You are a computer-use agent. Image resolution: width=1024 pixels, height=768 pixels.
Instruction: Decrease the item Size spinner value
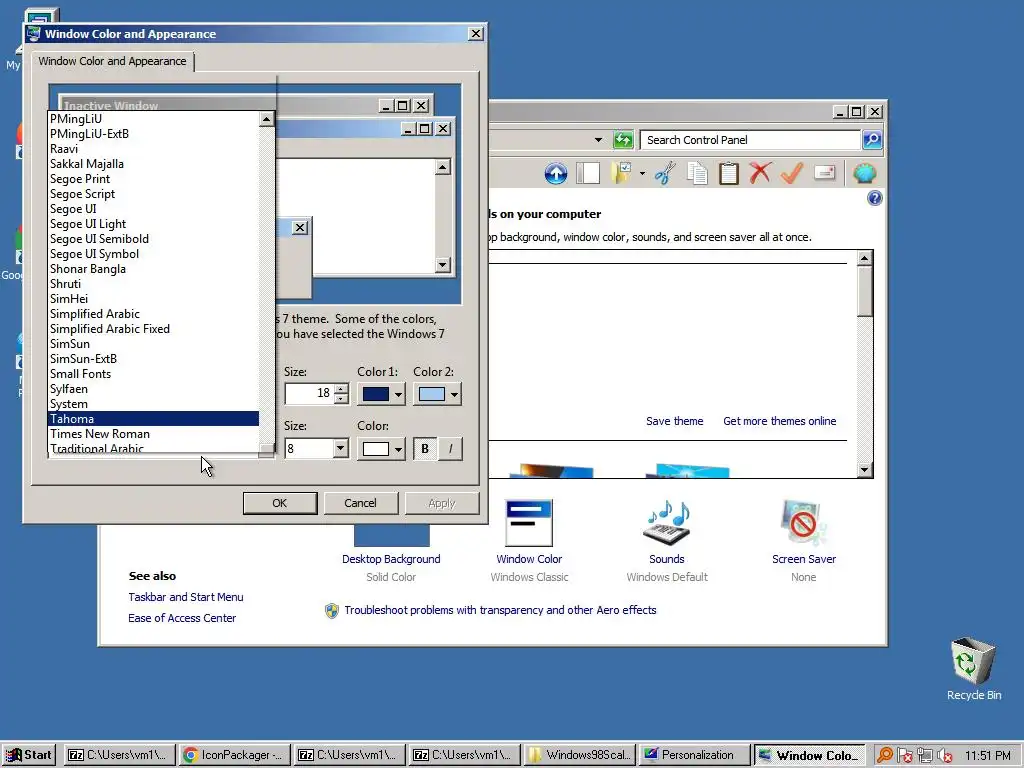341,398
